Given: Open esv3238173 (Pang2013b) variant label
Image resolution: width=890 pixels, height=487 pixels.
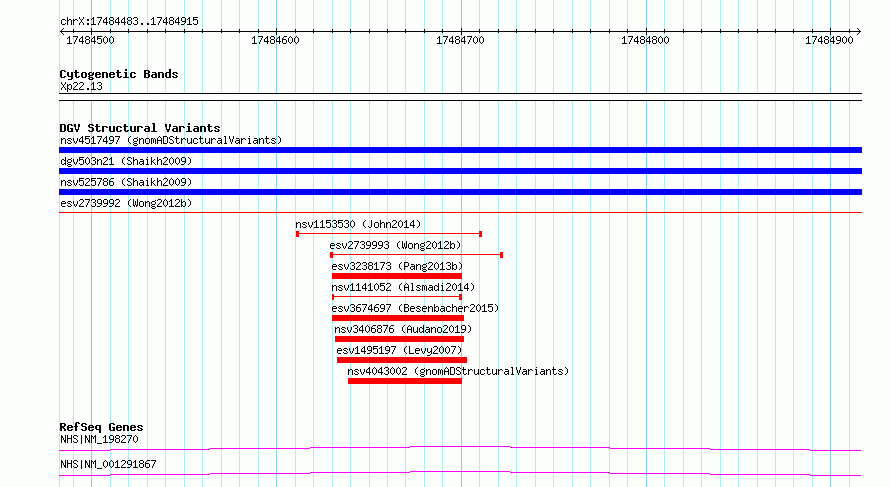Looking at the screenshot, I should pos(397,266).
